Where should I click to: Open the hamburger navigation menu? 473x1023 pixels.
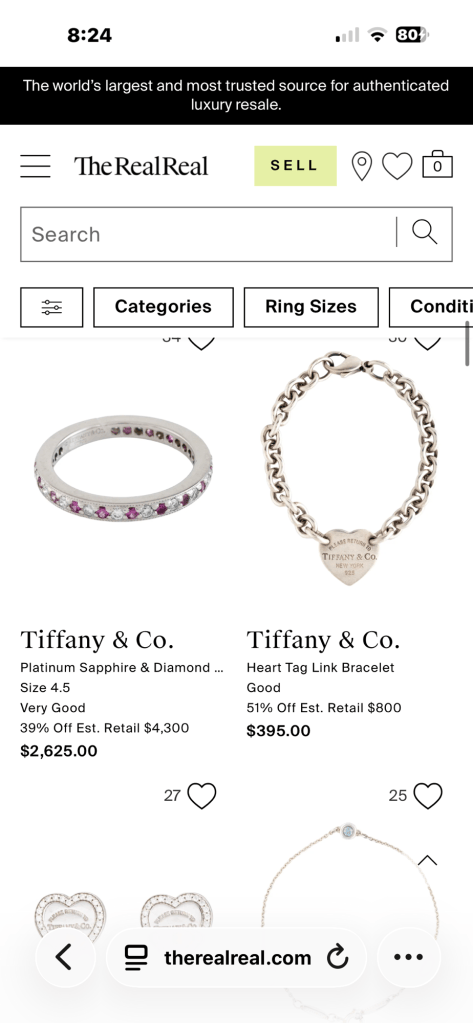(x=35, y=166)
